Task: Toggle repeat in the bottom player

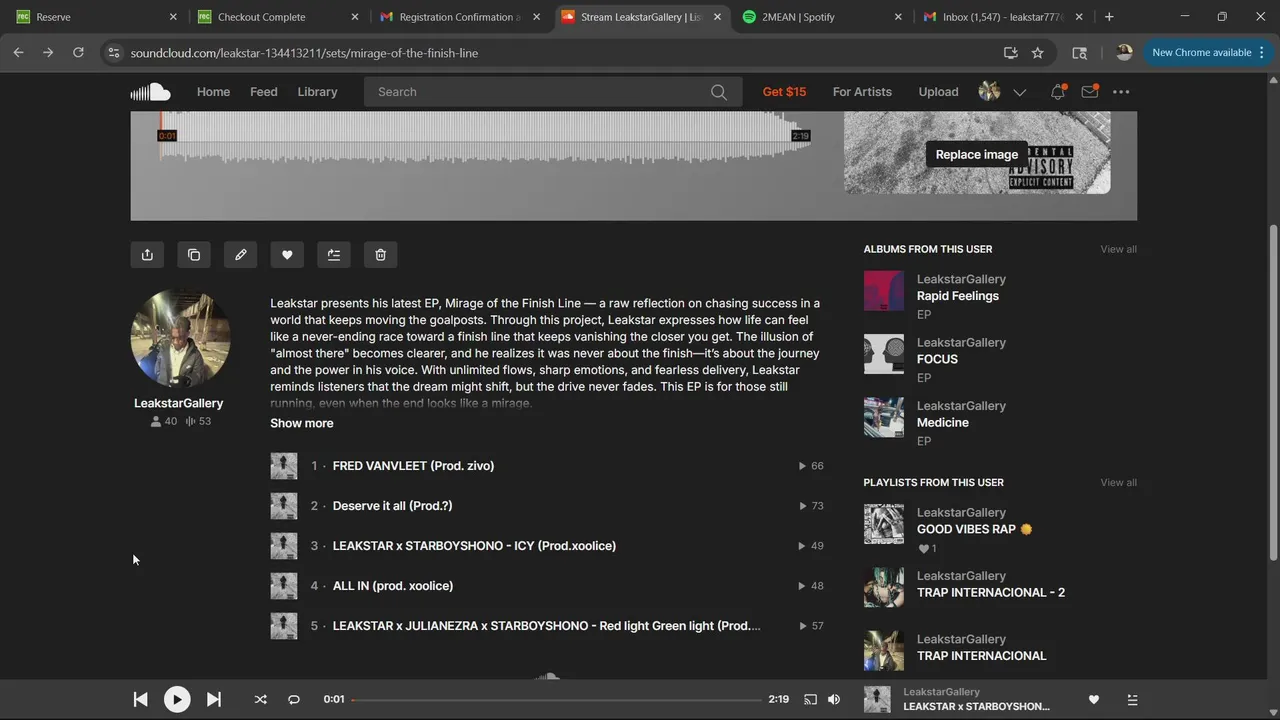Action: click(x=294, y=699)
